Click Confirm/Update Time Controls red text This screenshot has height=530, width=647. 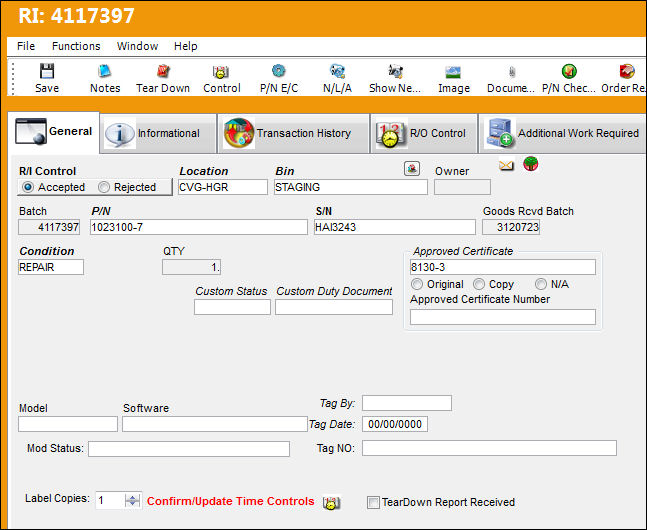(231, 501)
